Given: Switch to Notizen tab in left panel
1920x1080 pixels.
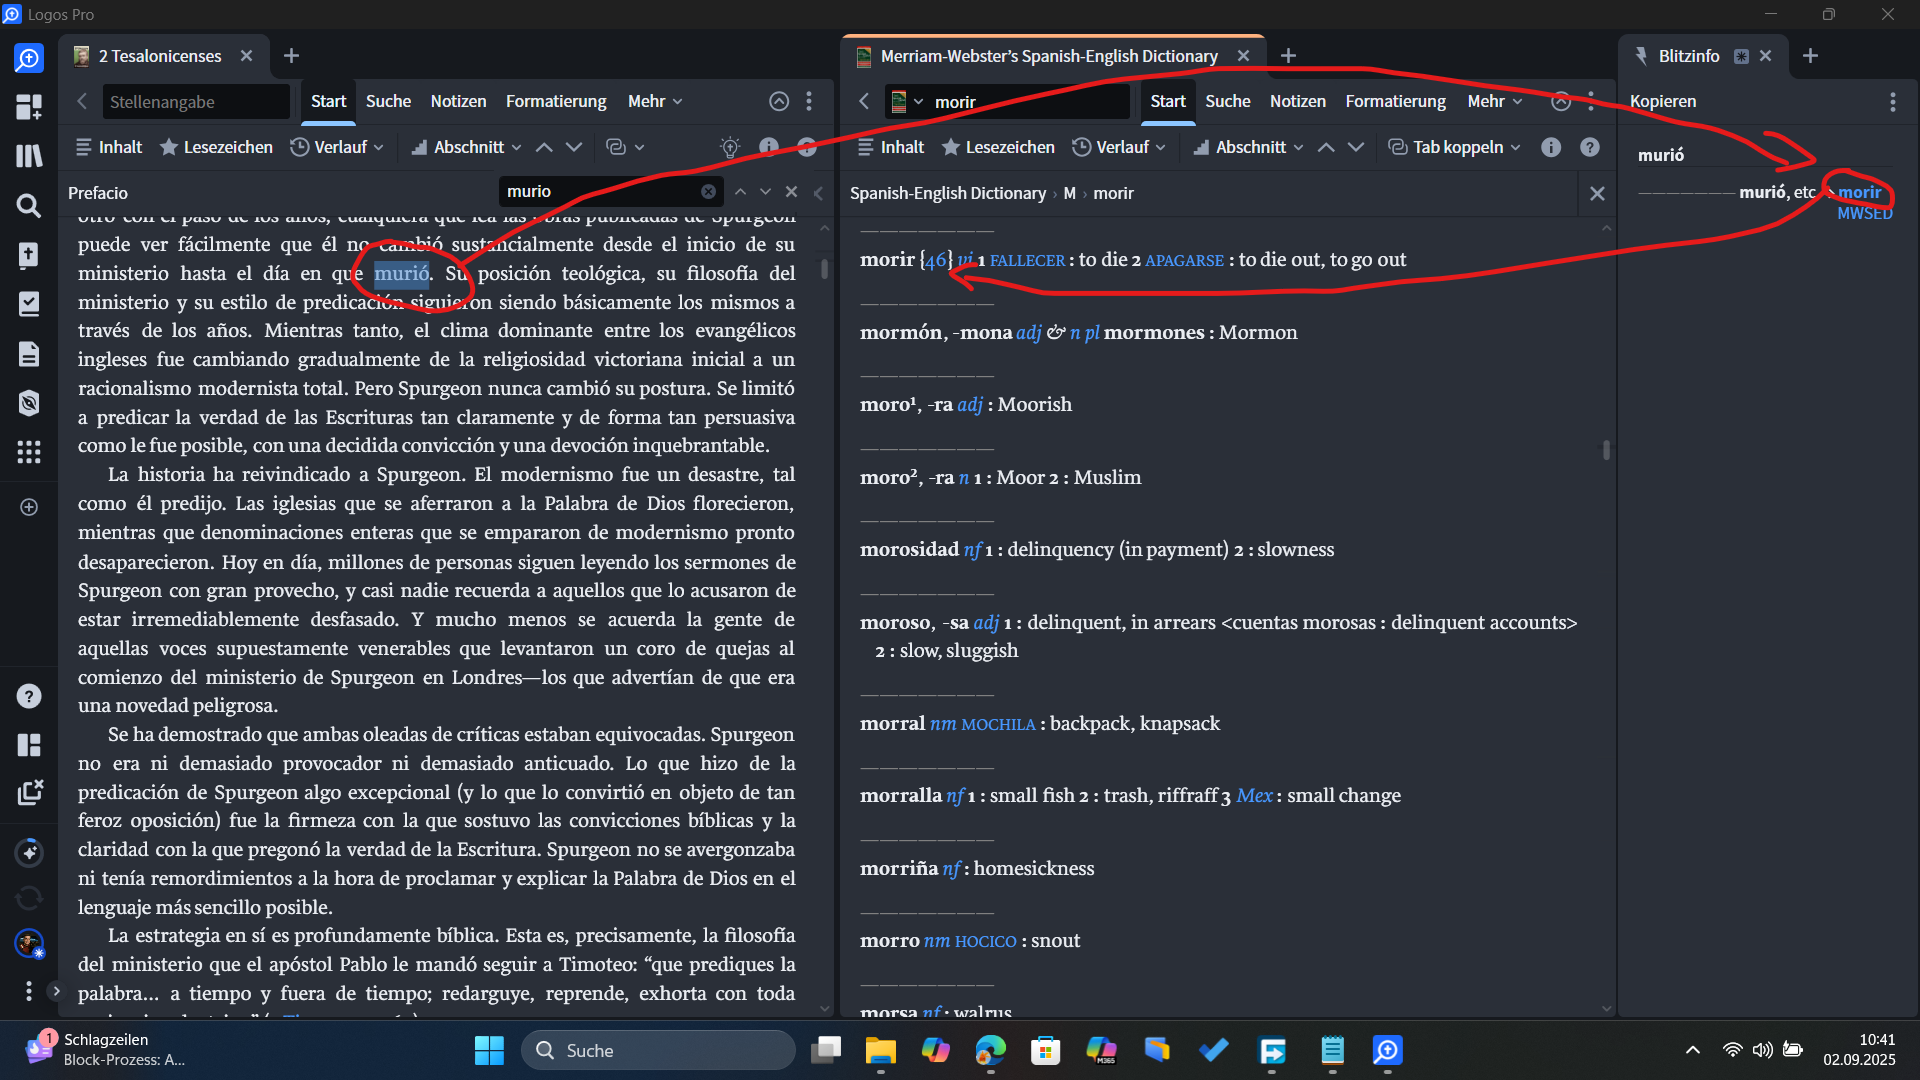Looking at the screenshot, I should coord(458,101).
